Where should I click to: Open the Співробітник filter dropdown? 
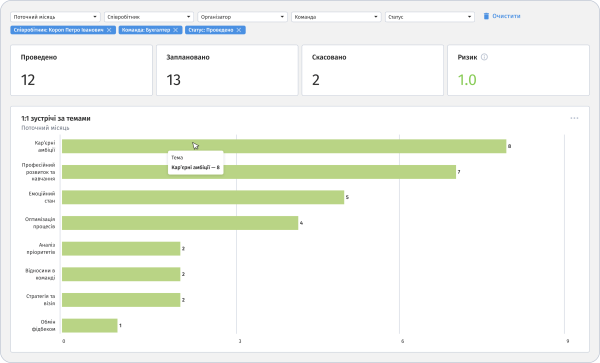tap(149, 17)
